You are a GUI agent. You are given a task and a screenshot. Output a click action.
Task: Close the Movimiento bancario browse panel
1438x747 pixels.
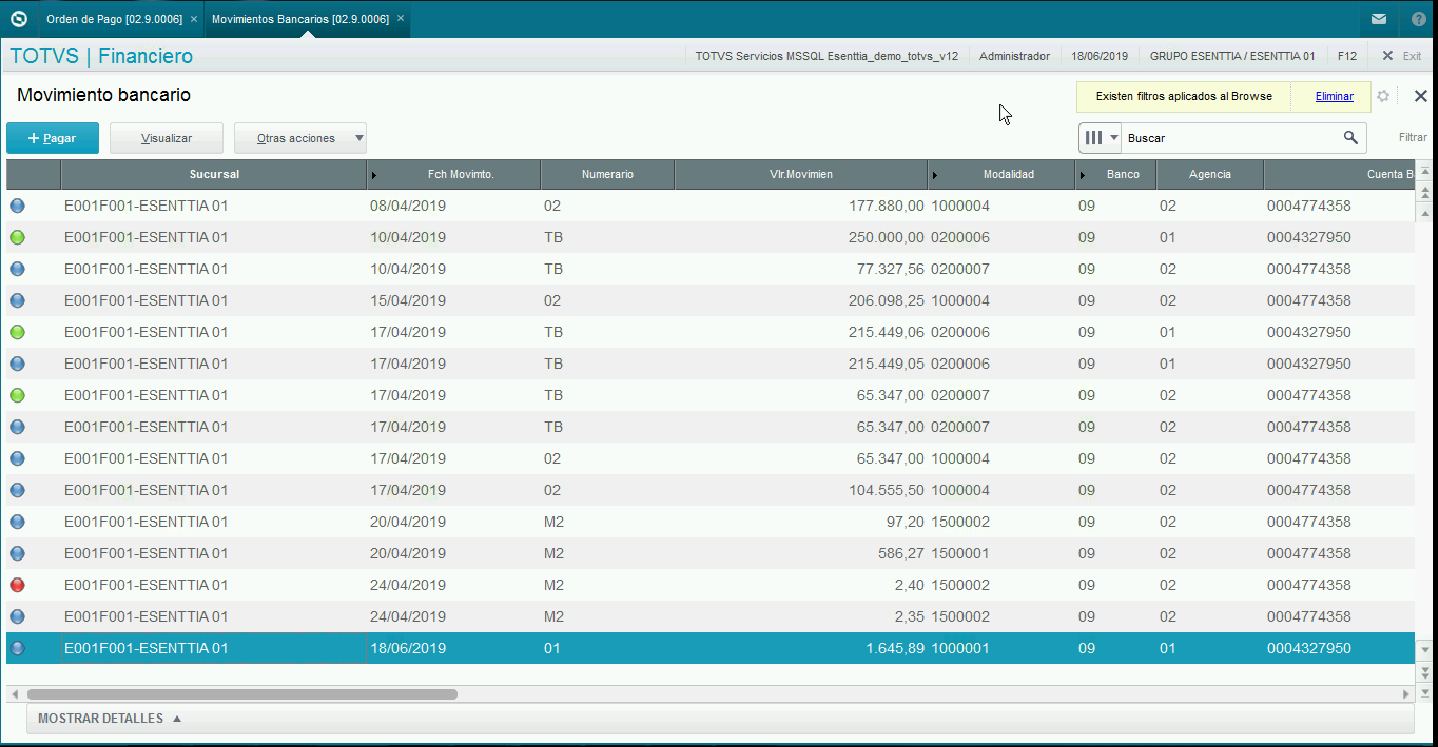tap(1420, 96)
